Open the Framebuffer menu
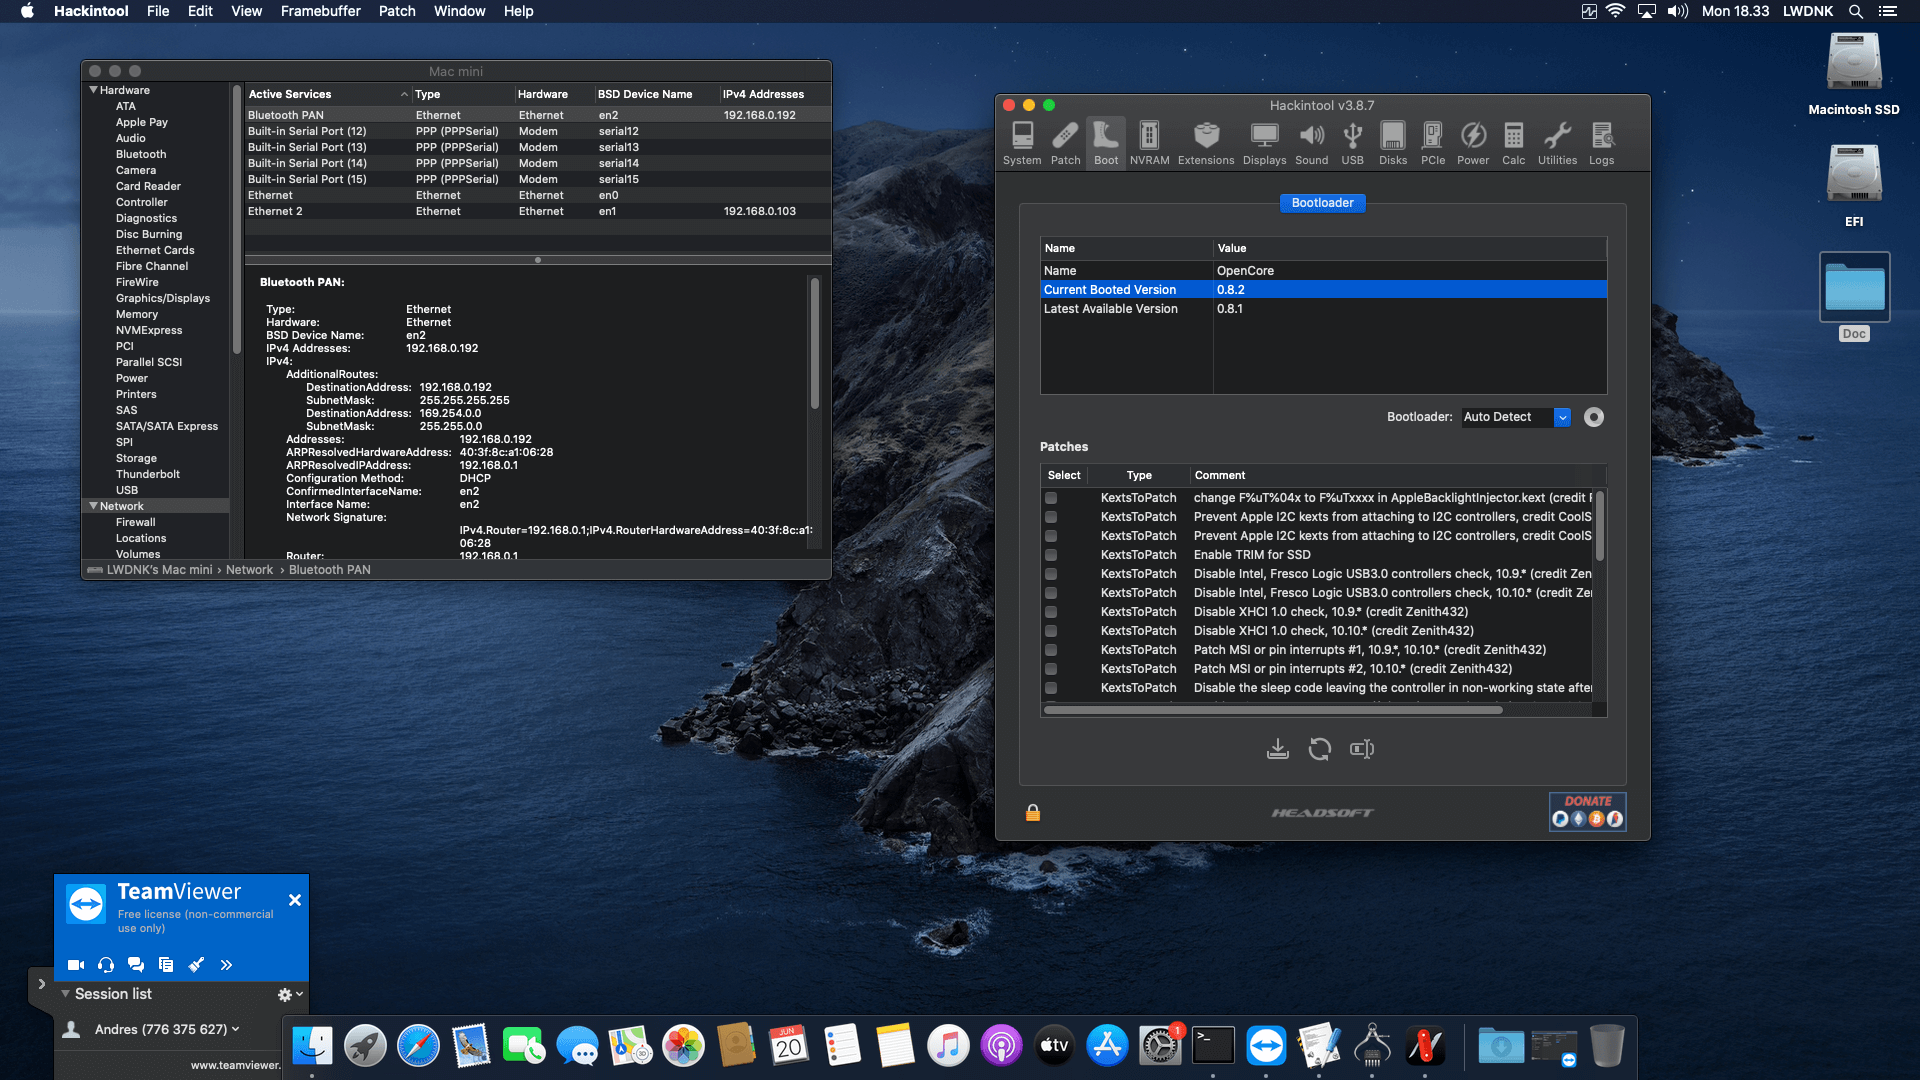1920x1080 pixels. (320, 11)
